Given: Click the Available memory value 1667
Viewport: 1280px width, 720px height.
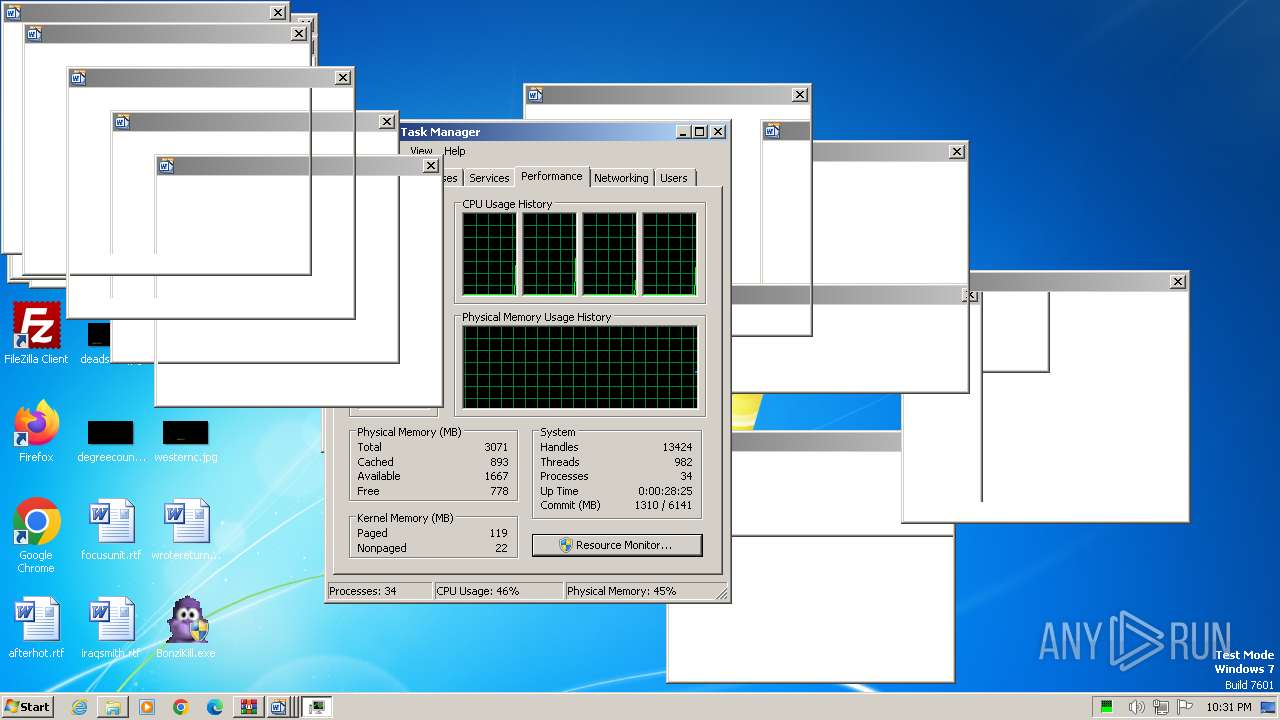Looking at the screenshot, I should pos(496,476).
